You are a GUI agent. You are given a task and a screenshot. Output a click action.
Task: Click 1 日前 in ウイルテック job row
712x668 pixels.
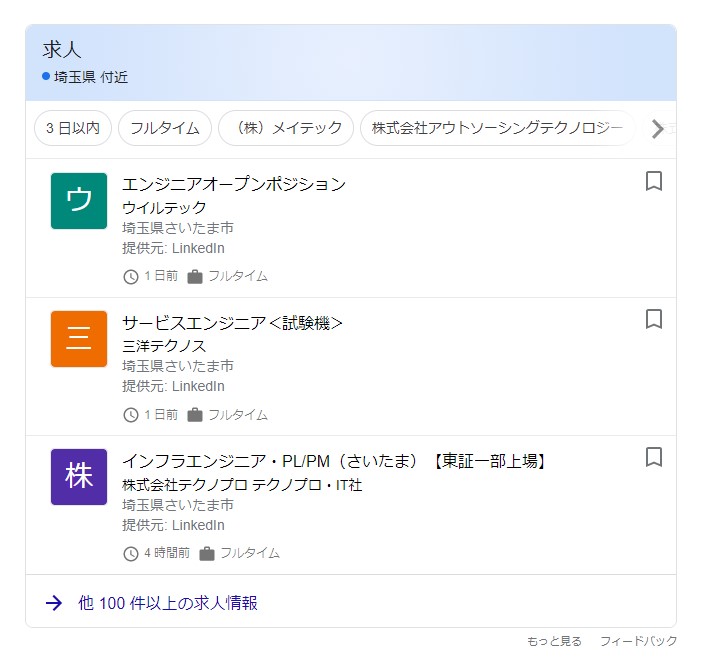tap(161, 276)
